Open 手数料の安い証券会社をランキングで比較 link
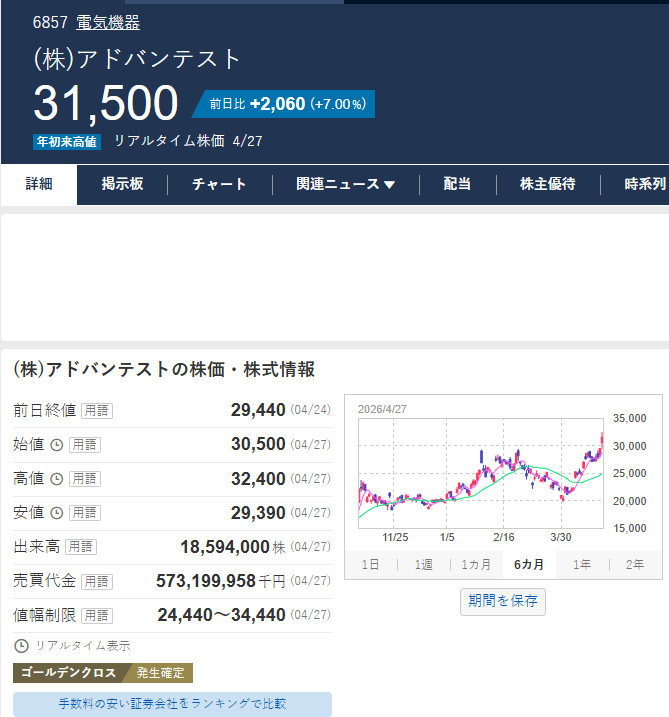 coord(172,704)
